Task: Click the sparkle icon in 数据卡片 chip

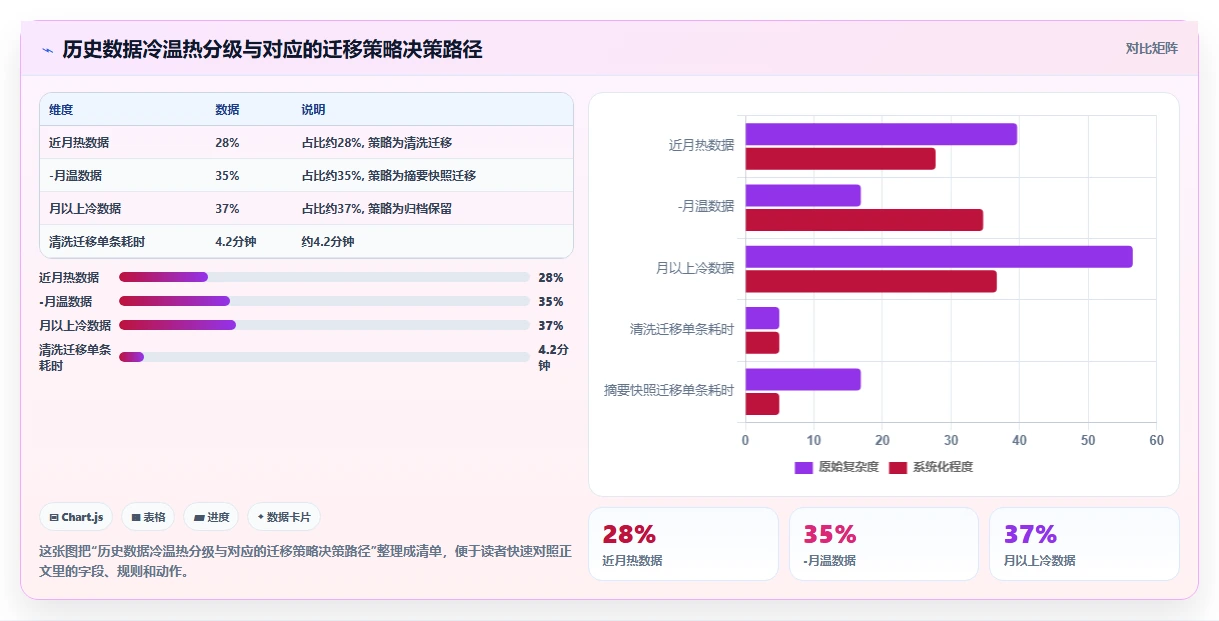Action: (x=261, y=517)
